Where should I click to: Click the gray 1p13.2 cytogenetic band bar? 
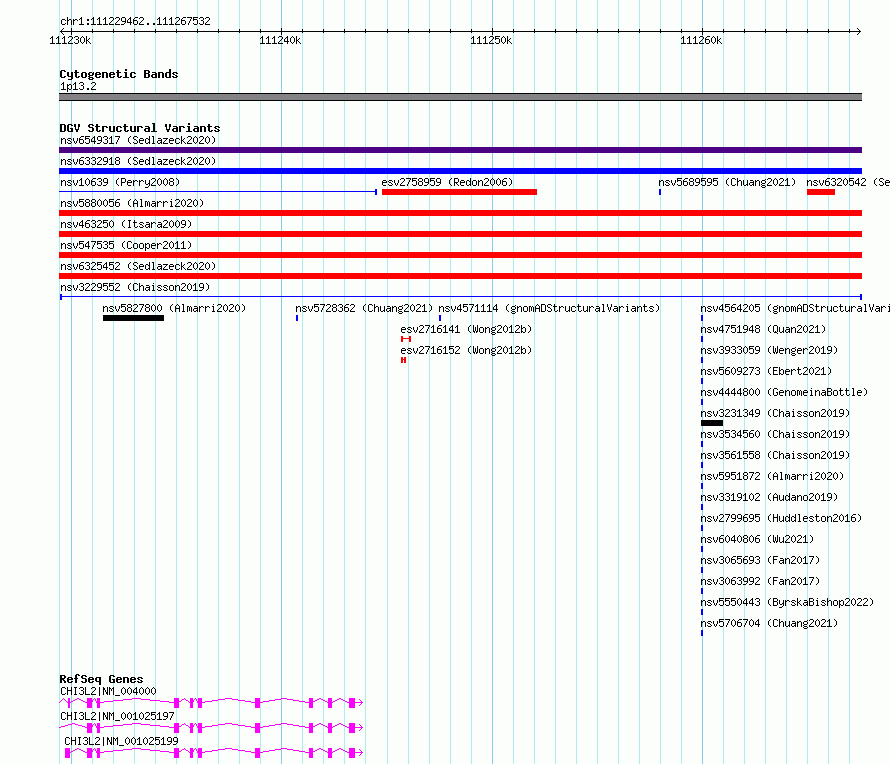click(460, 97)
